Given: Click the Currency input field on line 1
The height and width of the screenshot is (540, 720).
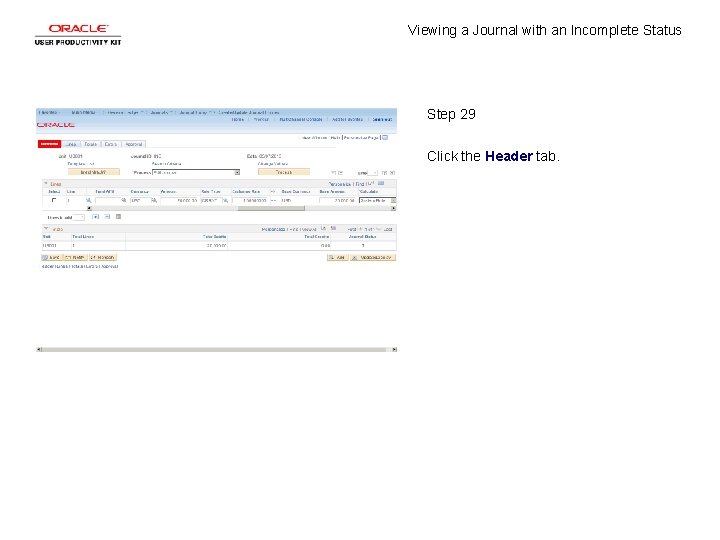Looking at the screenshot, I should (x=141, y=201).
